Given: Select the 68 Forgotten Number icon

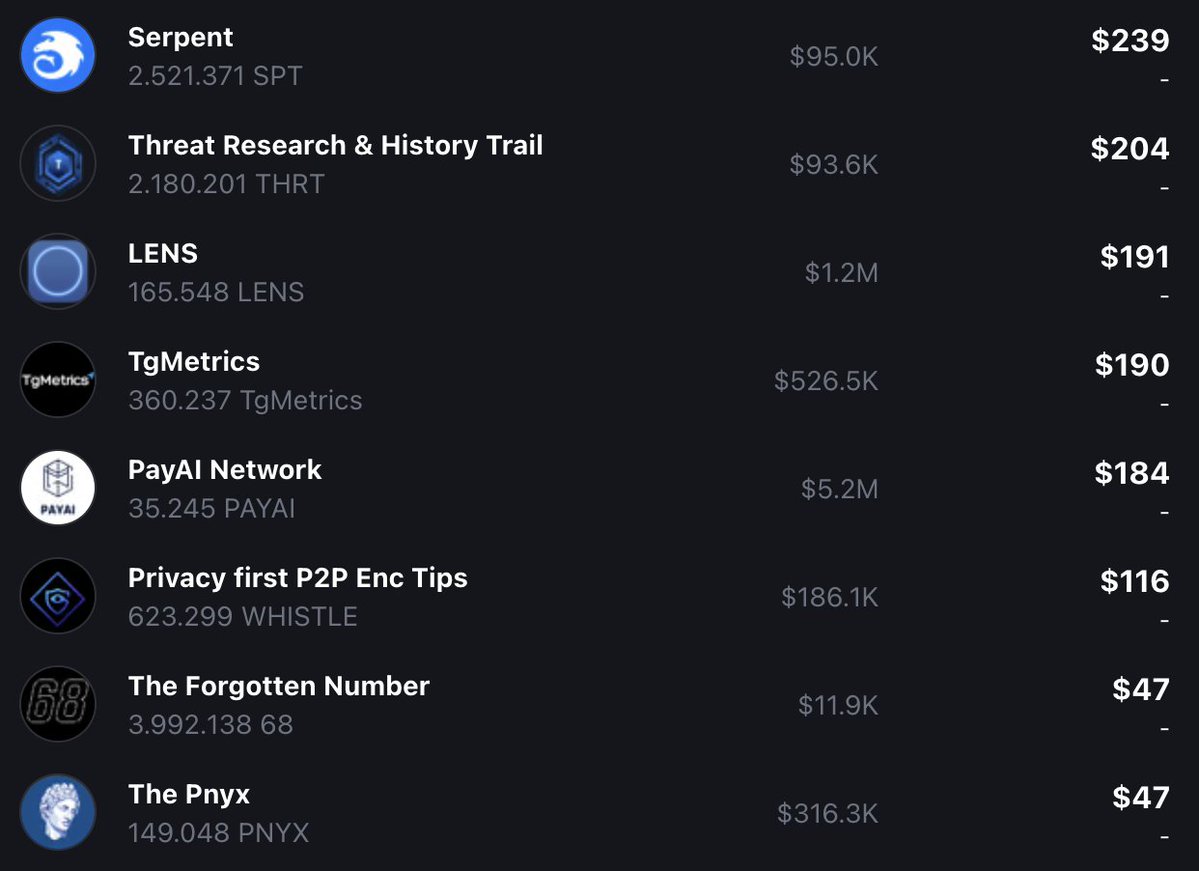Looking at the screenshot, I should point(58,705).
